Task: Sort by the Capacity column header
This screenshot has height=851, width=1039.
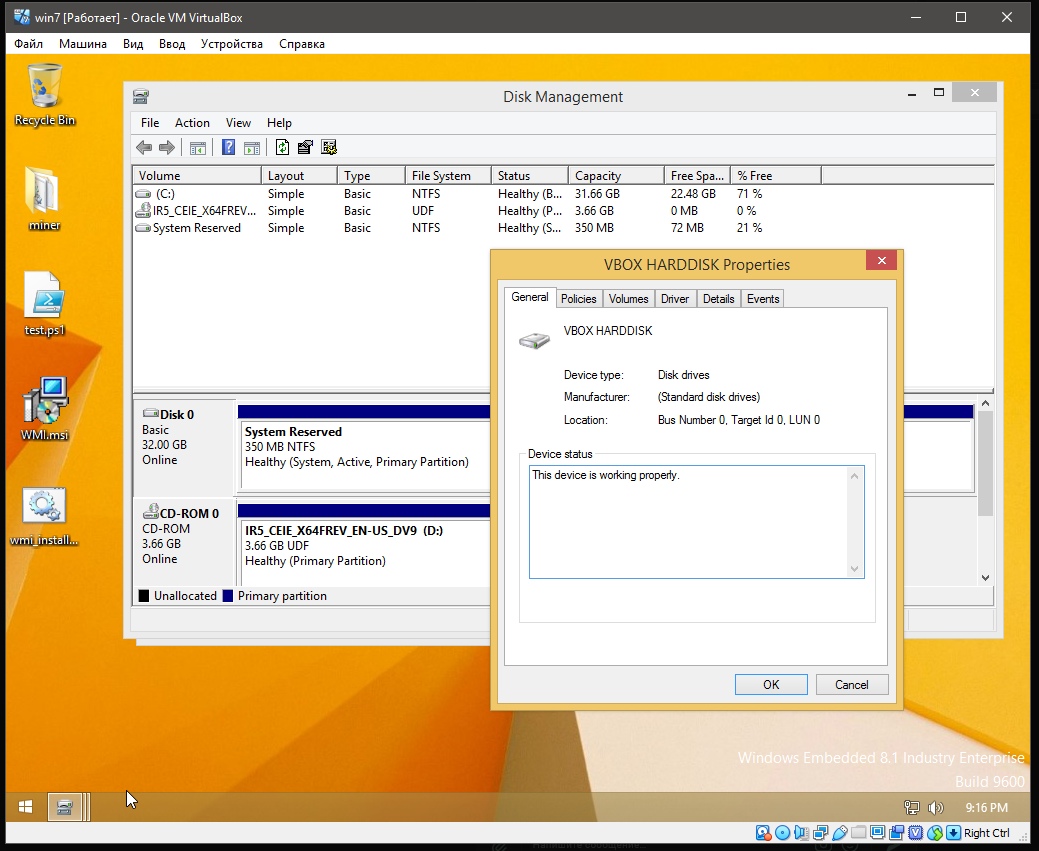Action: tap(616, 176)
